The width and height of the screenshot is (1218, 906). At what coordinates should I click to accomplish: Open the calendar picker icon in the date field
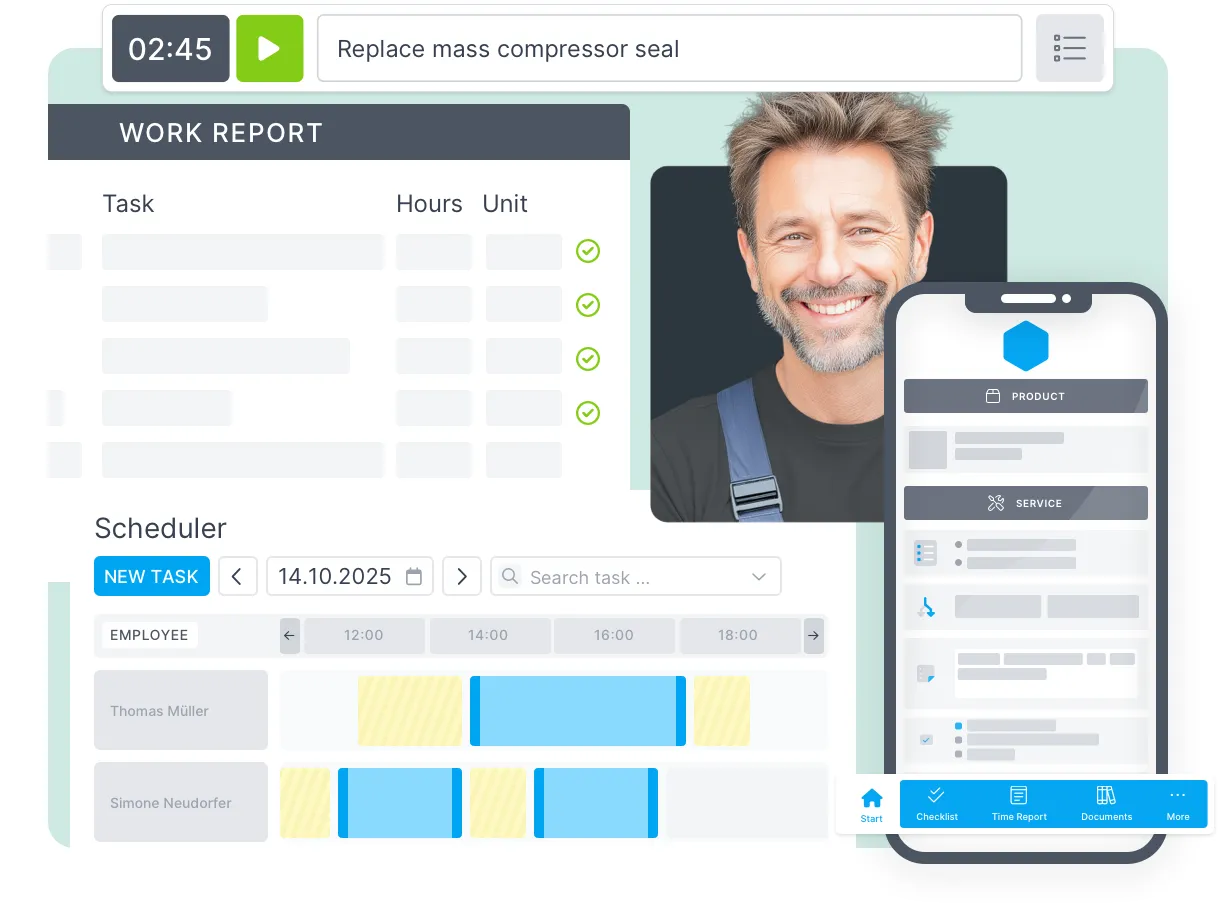coord(414,577)
